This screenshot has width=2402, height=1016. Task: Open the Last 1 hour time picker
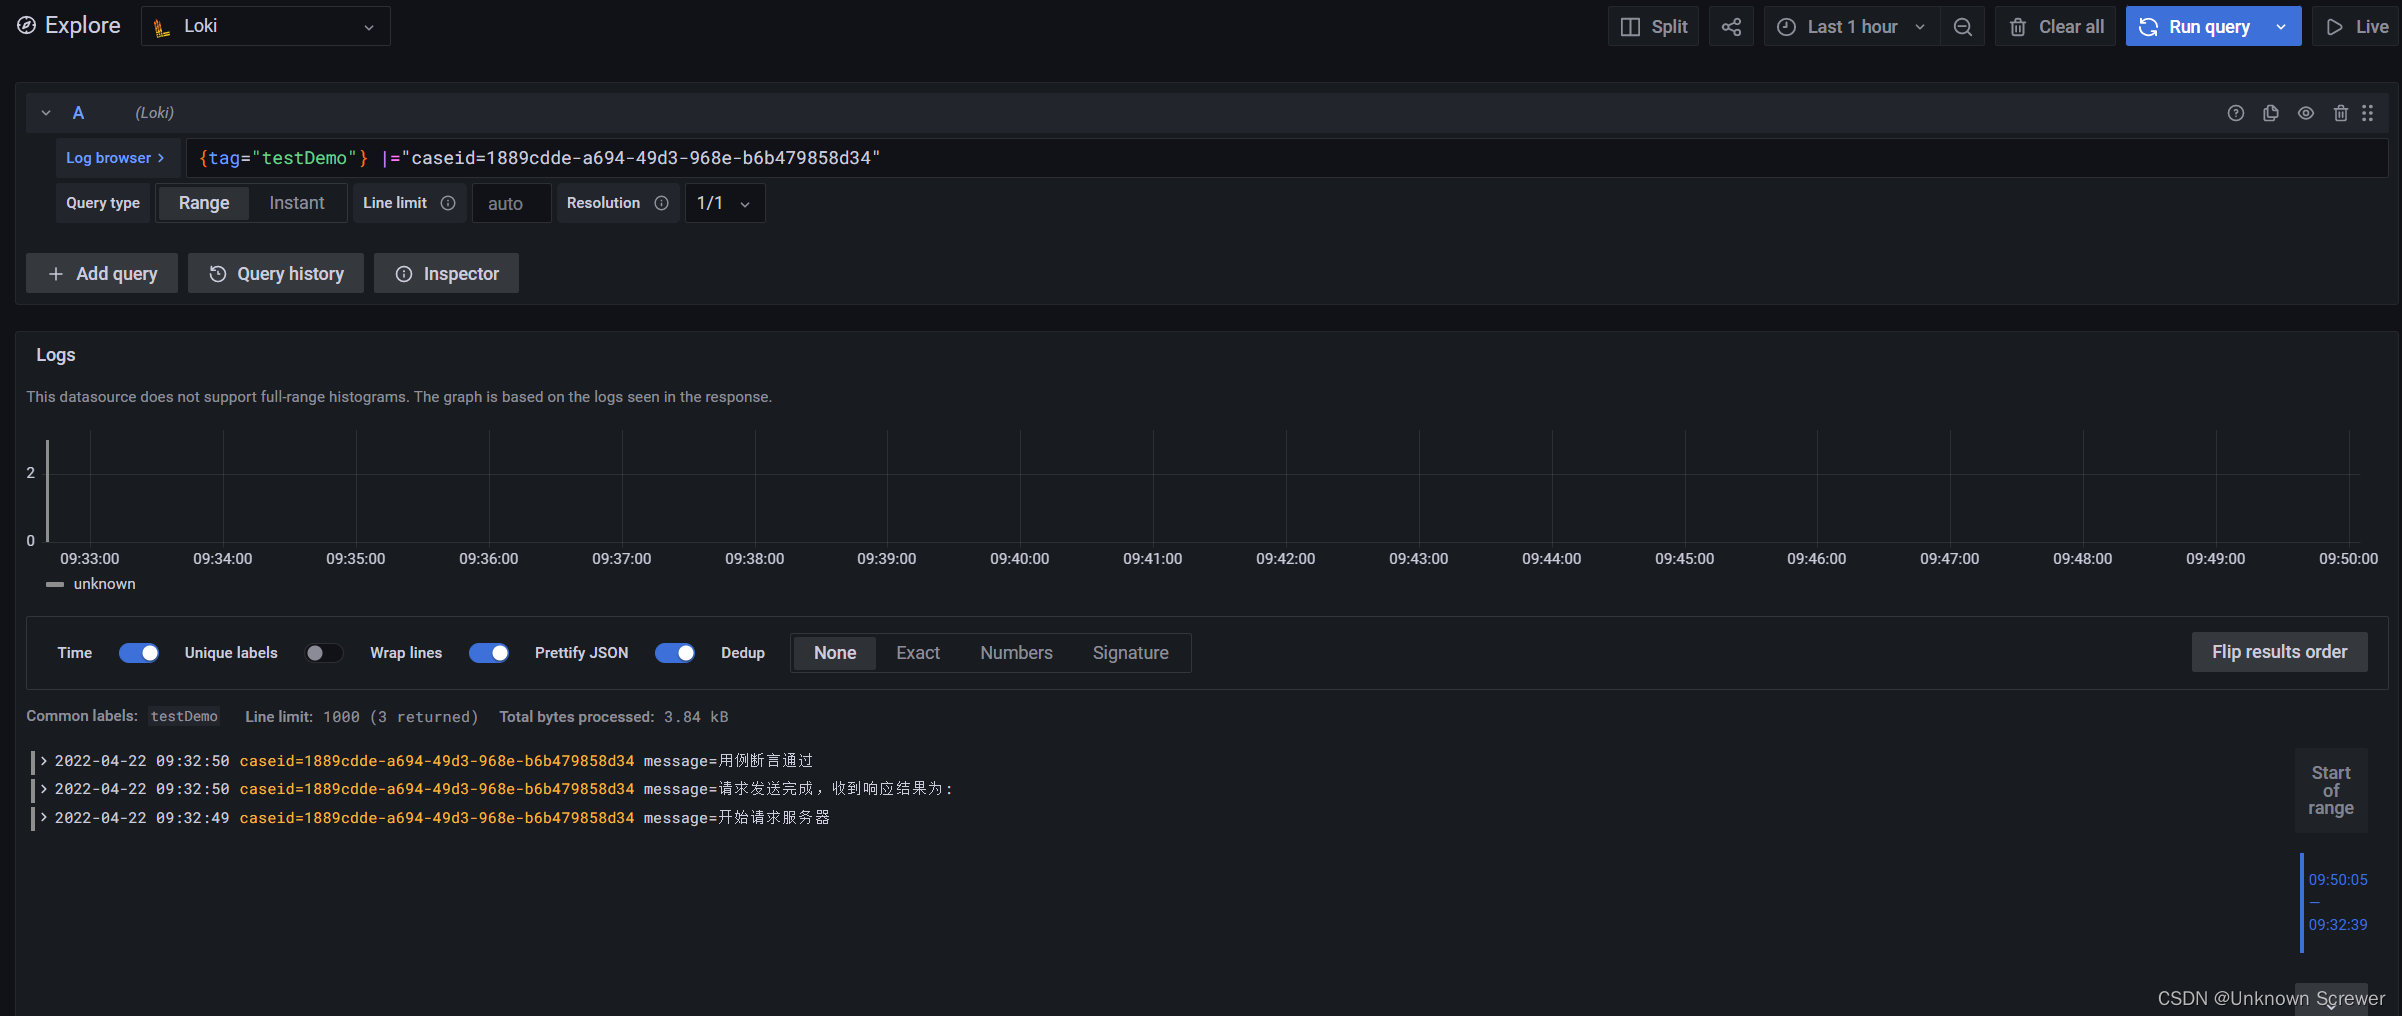coord(1851,27)
